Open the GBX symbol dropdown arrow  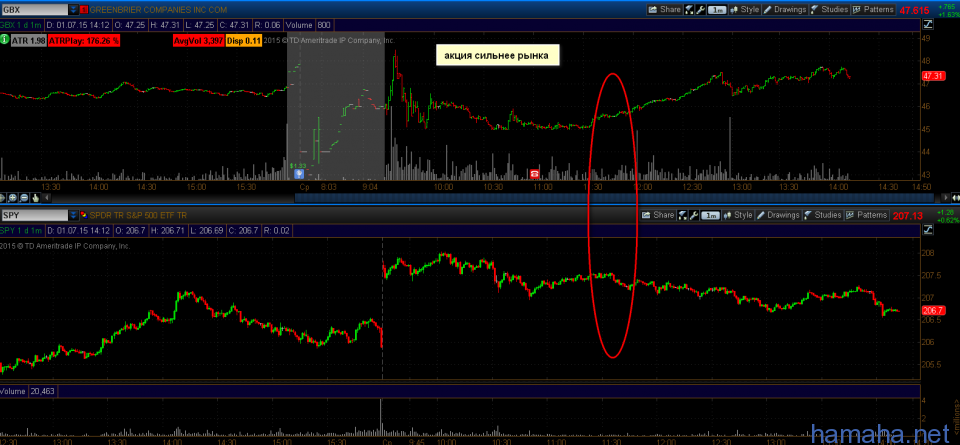[73, 10]
